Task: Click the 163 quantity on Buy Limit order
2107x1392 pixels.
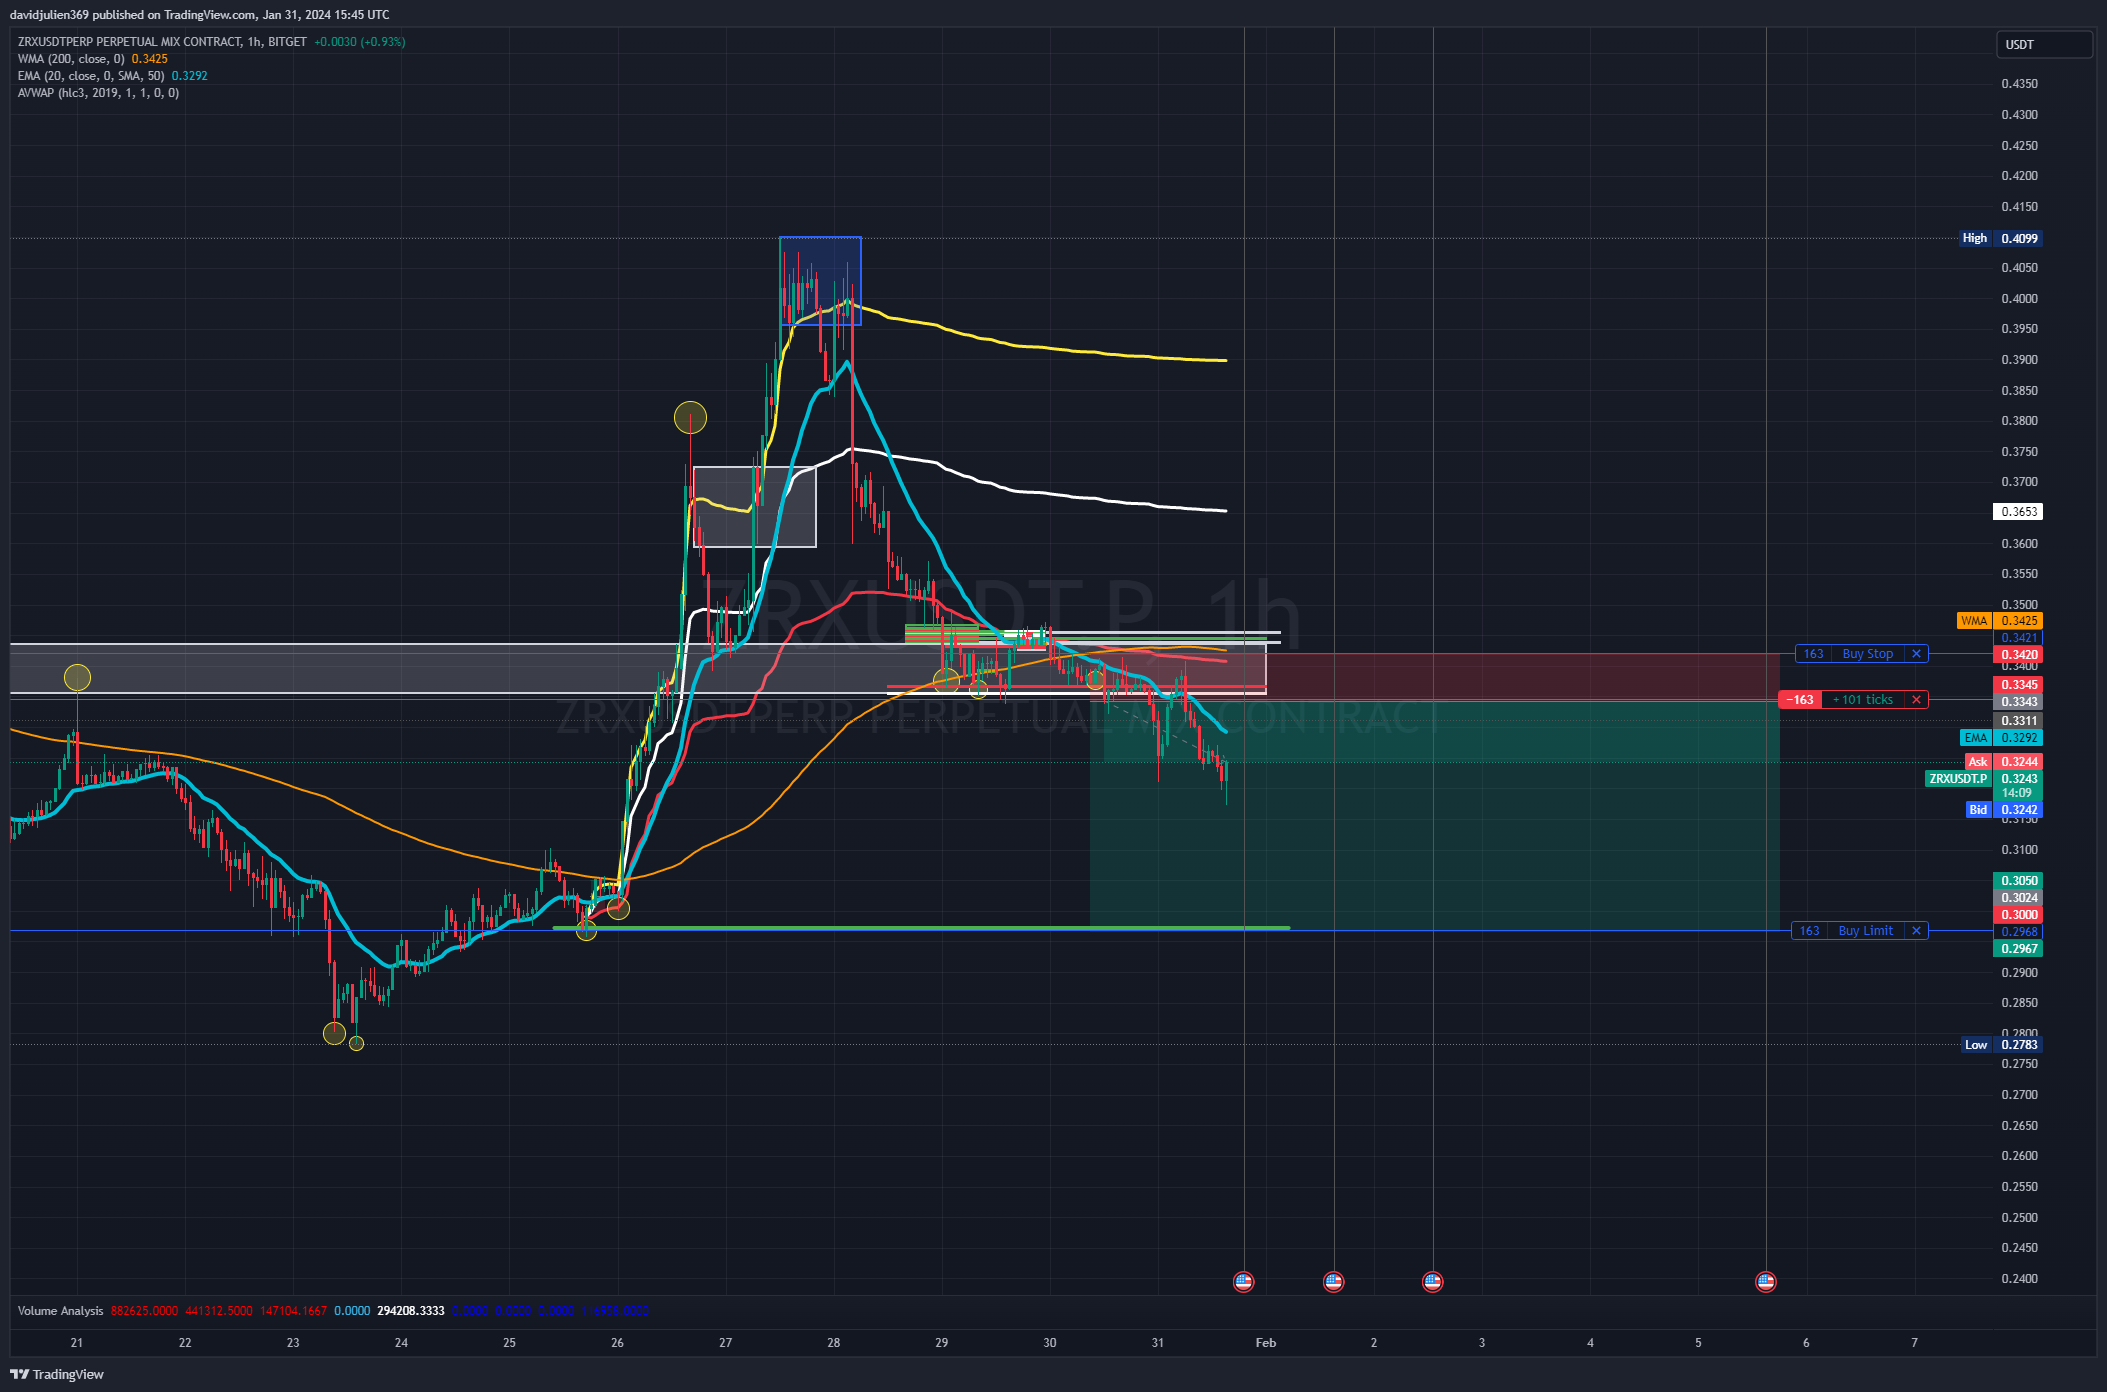Action: [1810, 931]
